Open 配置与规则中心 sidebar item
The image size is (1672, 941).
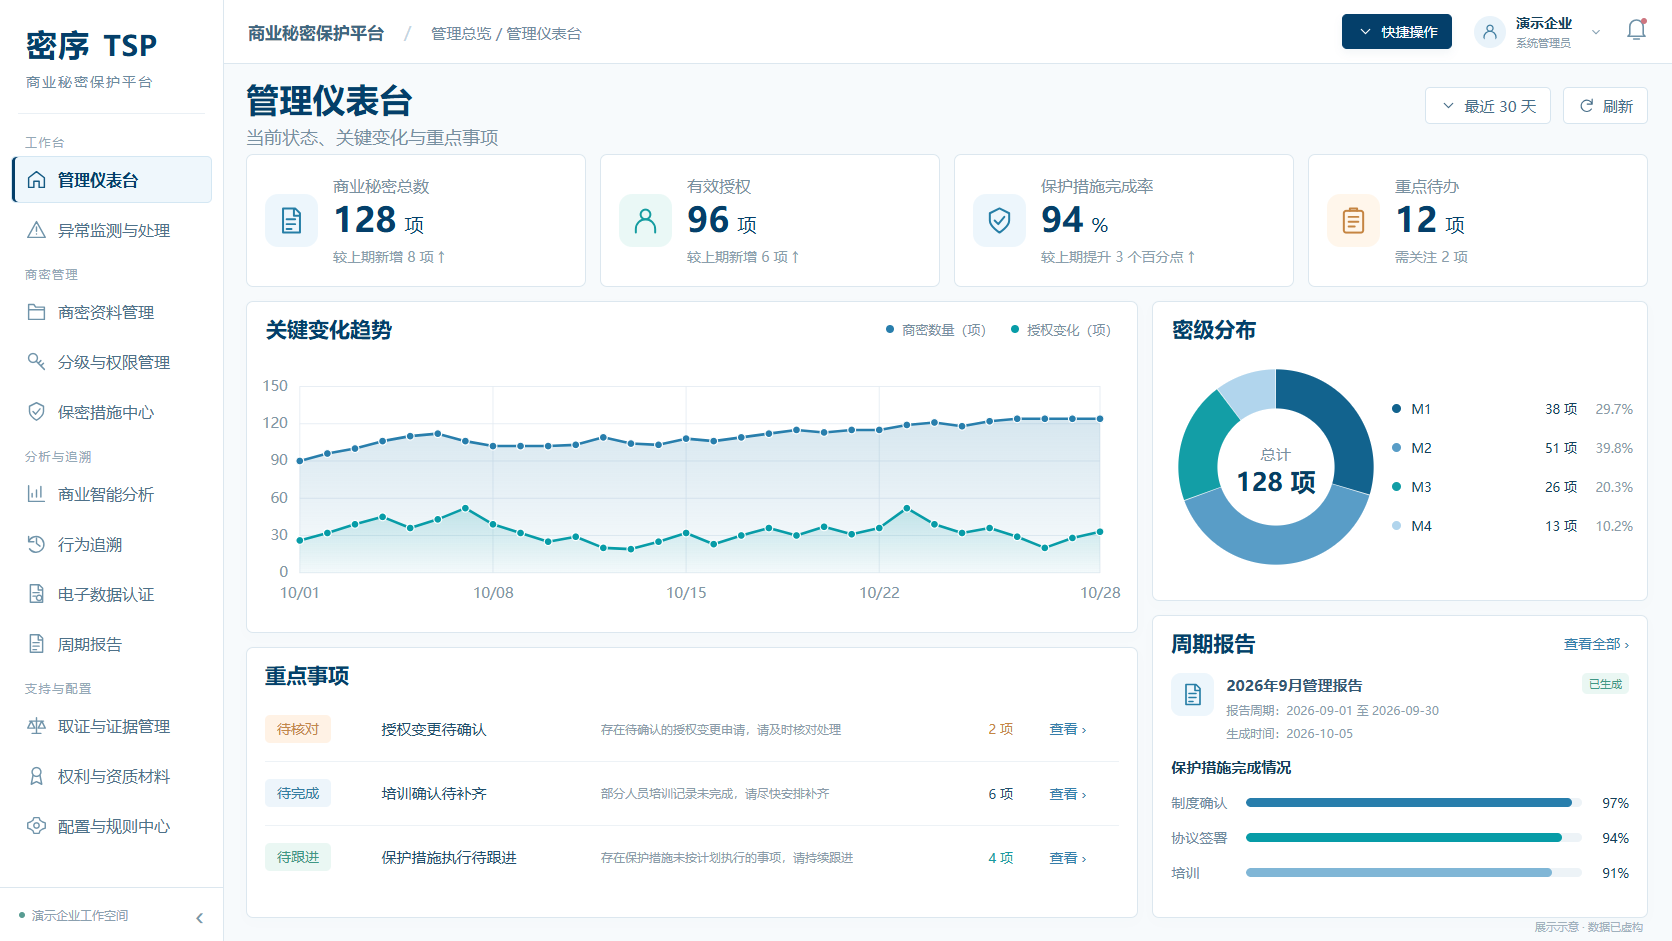point(112,826)
